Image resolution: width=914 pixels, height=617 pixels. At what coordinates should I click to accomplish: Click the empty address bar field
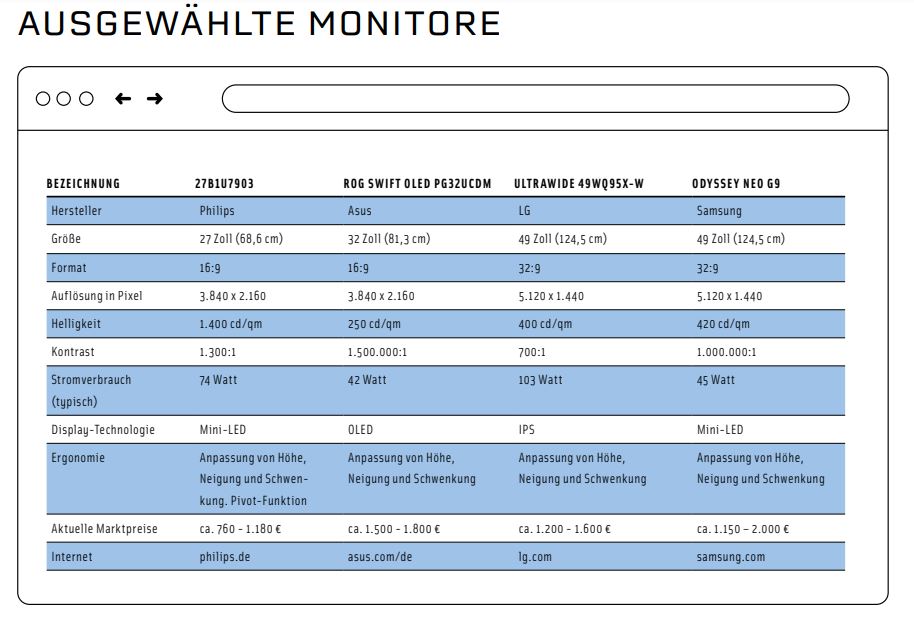click(535, 99)
